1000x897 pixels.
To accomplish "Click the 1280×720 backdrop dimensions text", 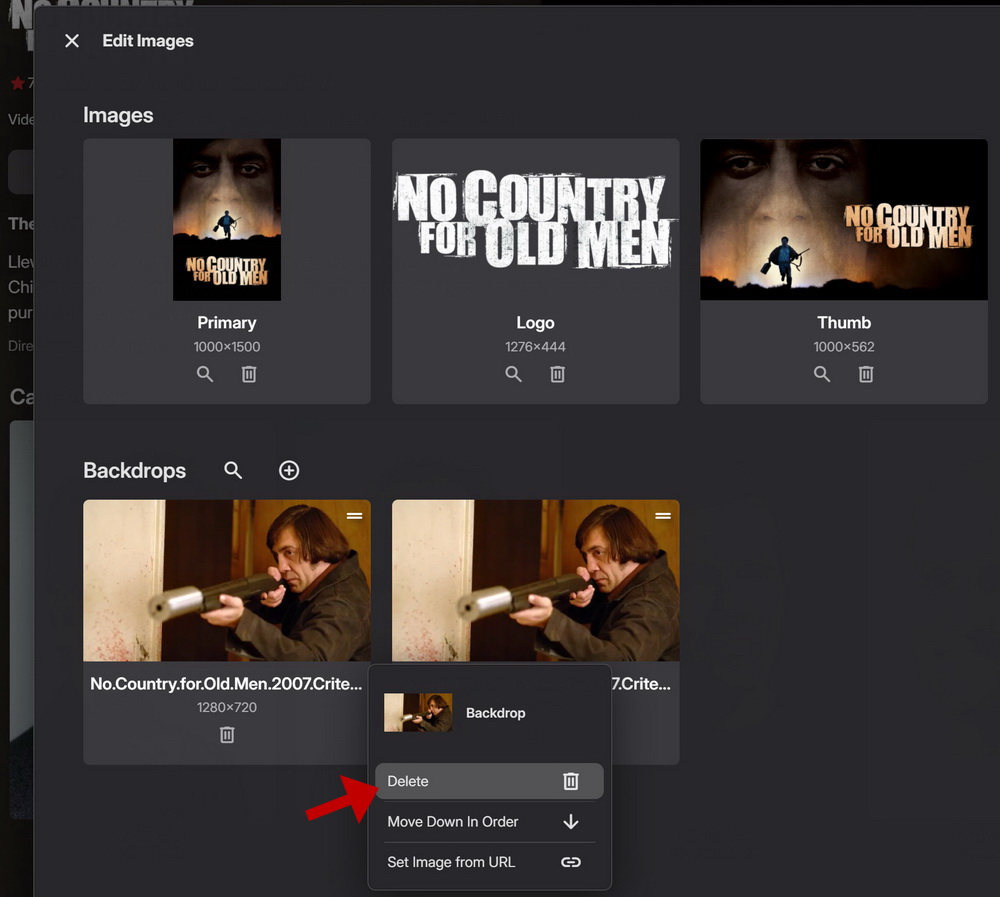I will click(227, 708).
